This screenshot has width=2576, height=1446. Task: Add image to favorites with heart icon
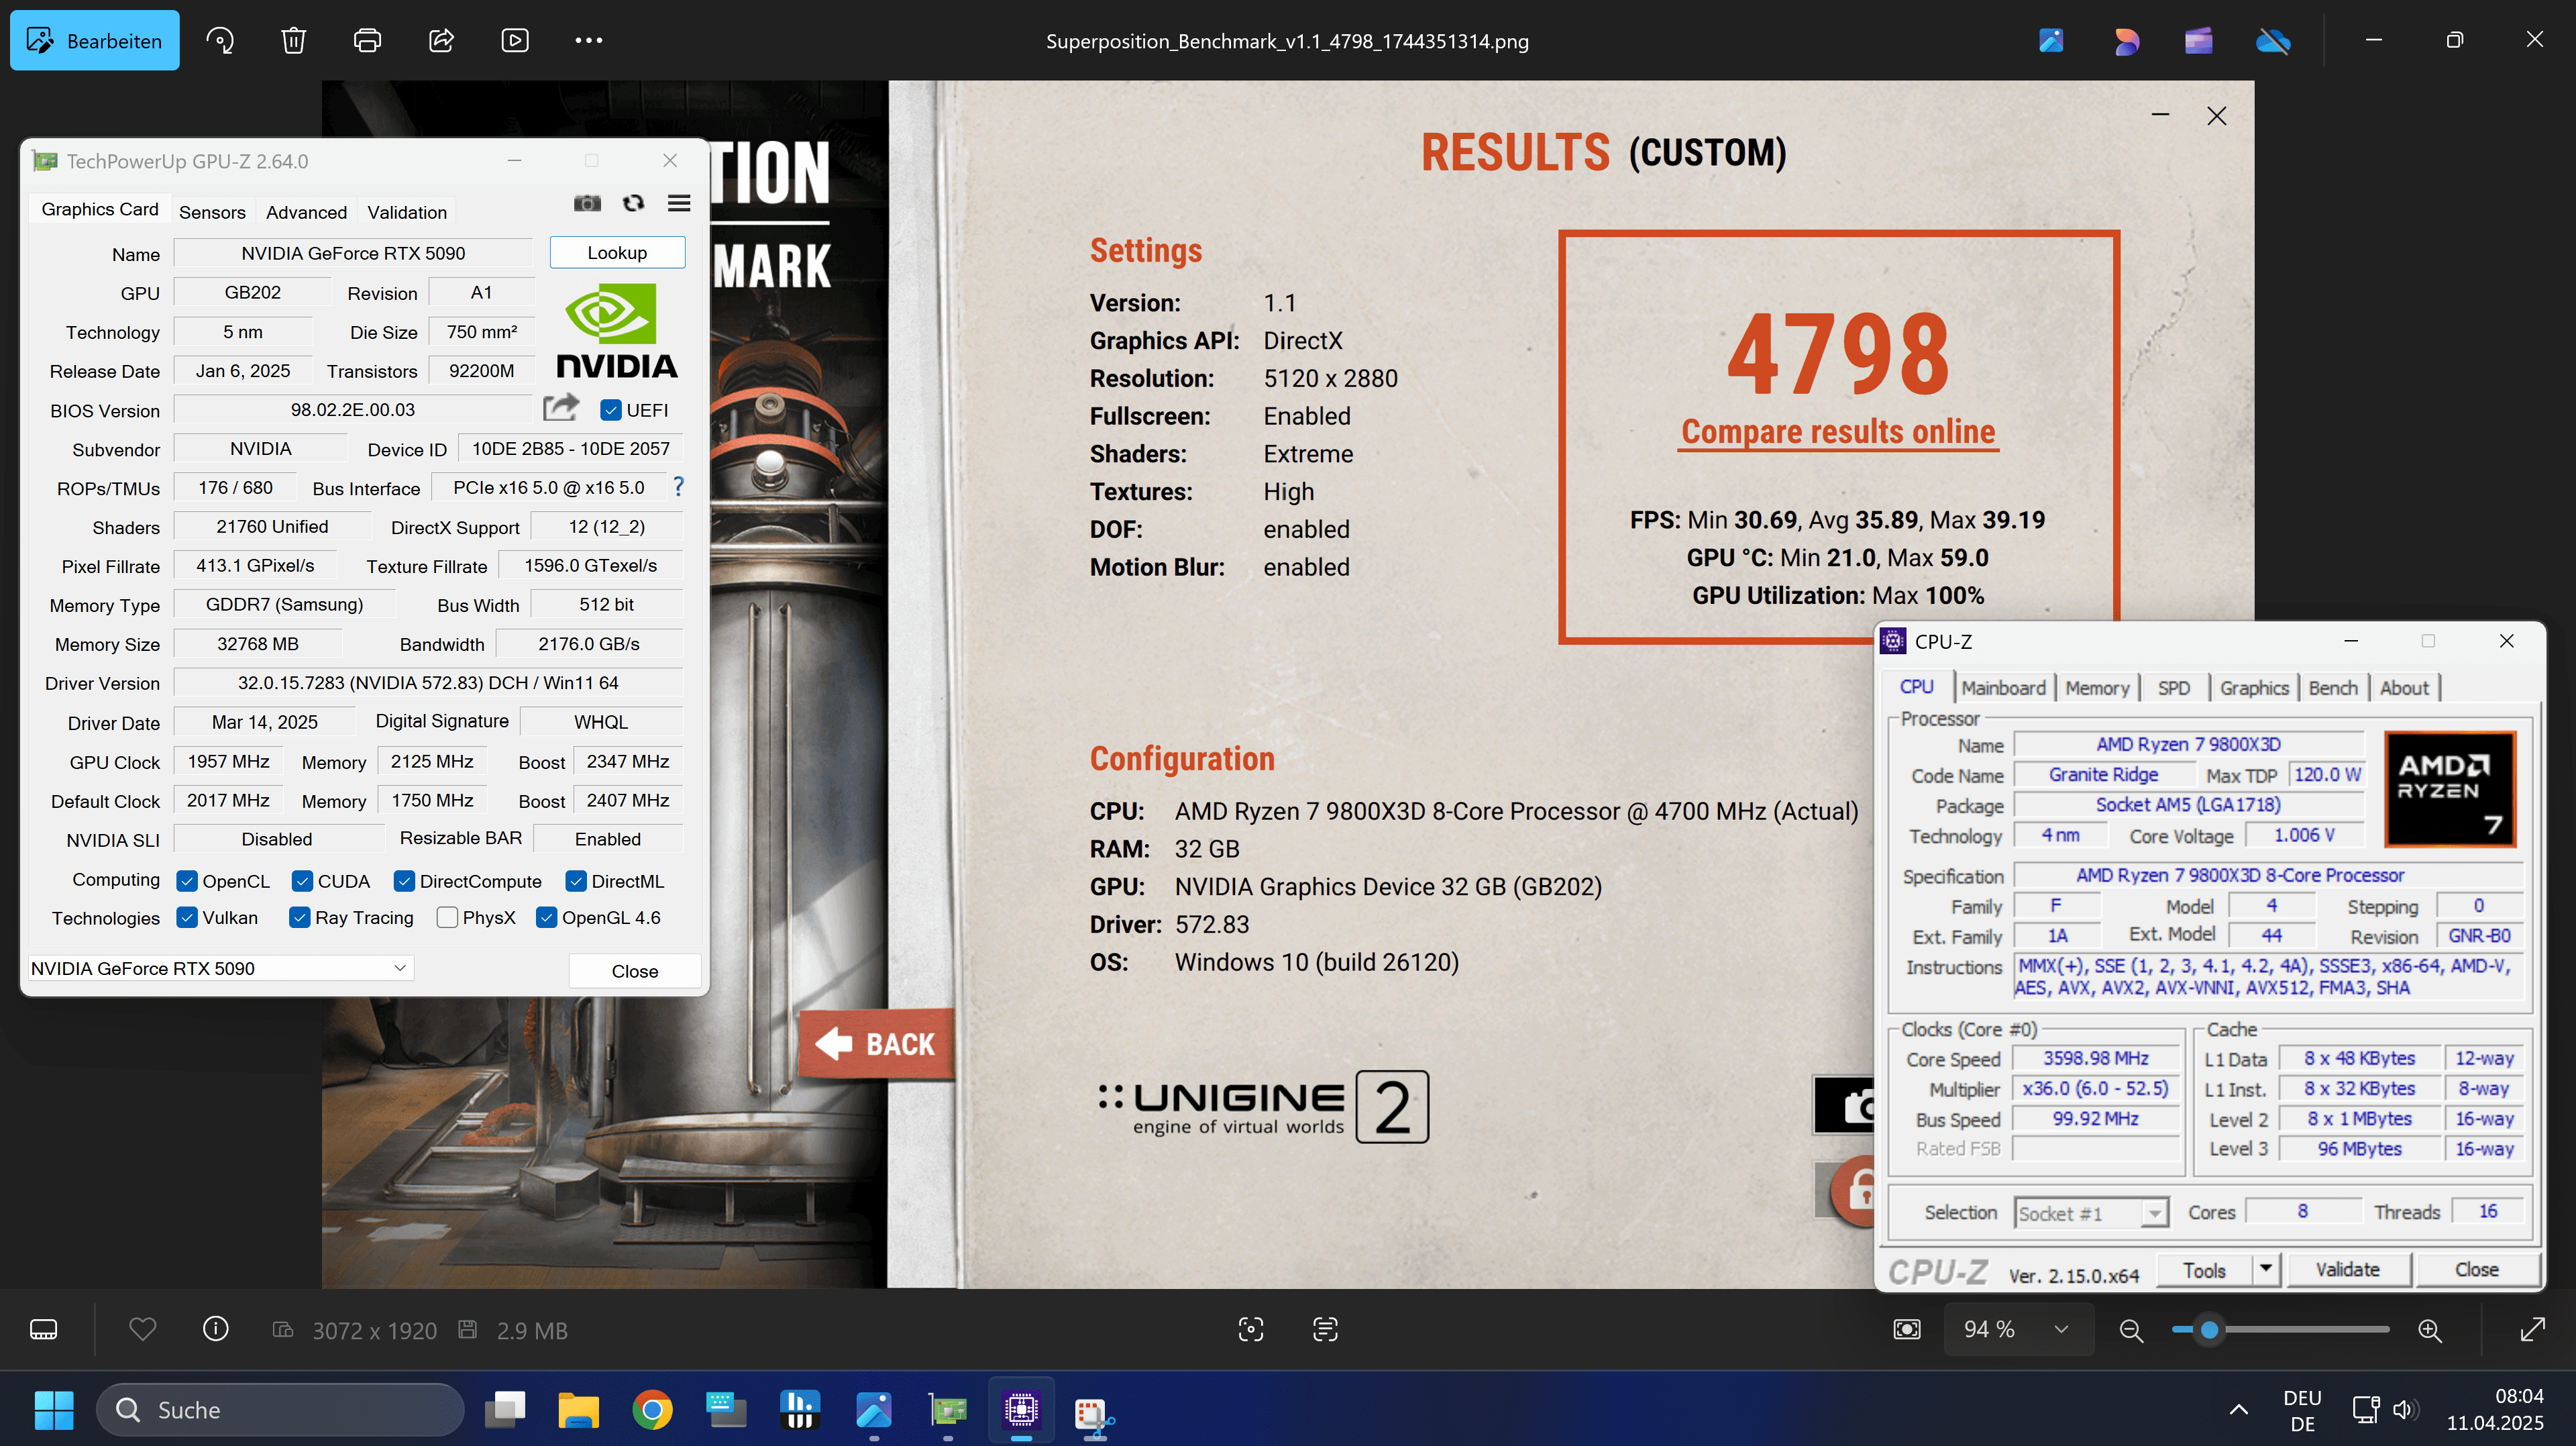(x=143, y=1329)
